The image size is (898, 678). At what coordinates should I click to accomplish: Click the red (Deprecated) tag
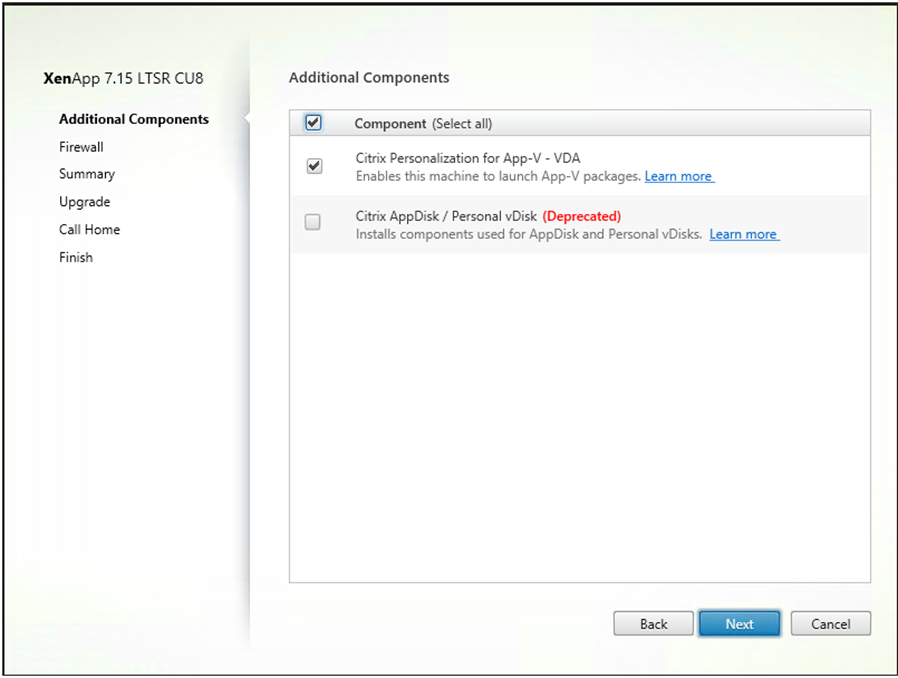pyautogui.click(x=582, y=216)
